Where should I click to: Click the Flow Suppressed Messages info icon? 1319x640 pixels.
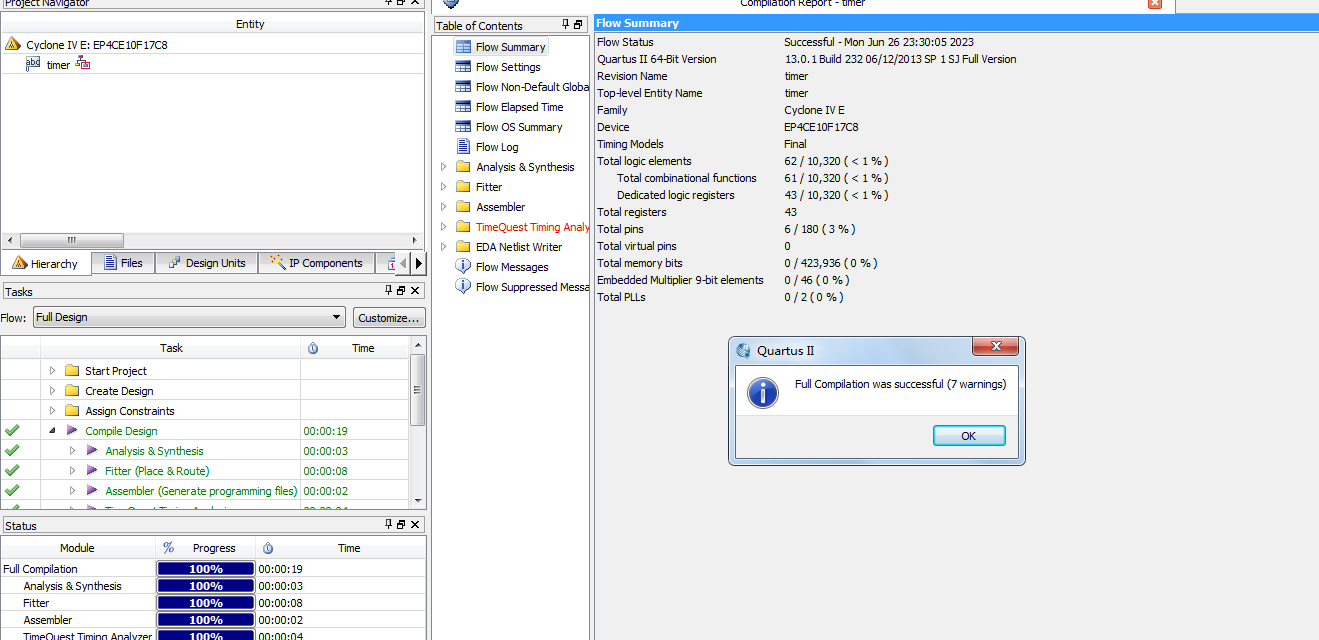tap(463, 286)
